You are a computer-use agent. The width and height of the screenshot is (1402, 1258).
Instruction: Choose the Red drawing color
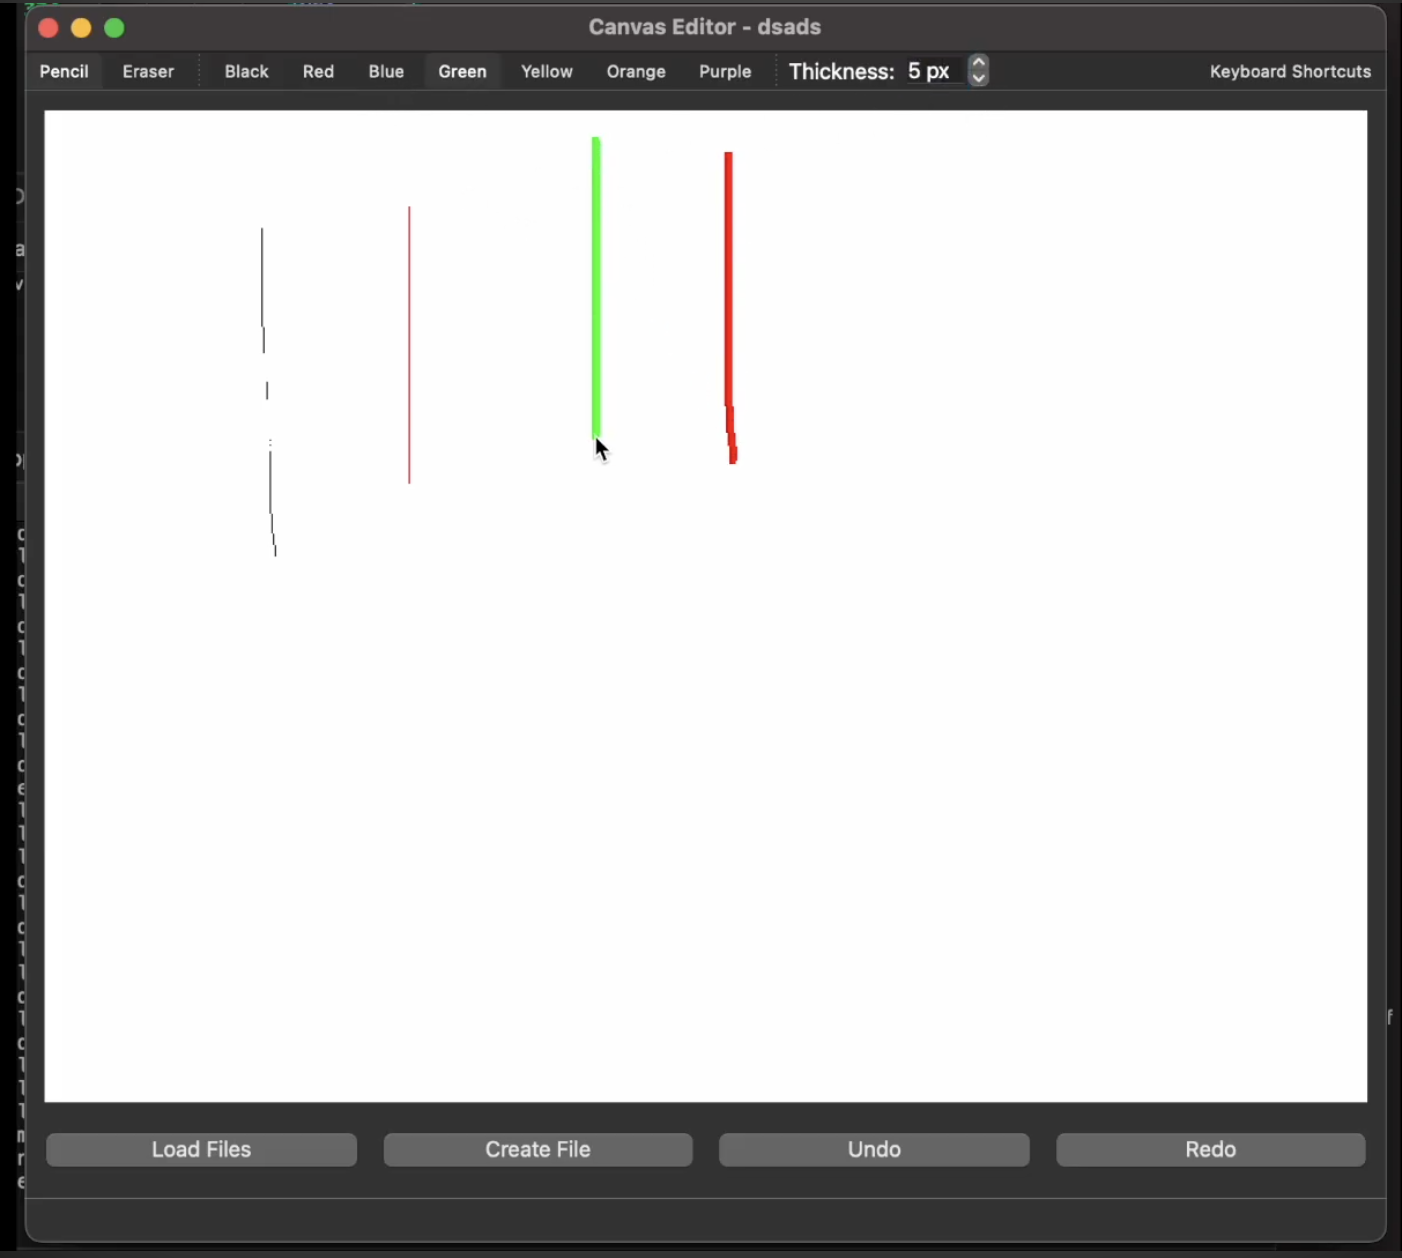click(x=317, y=71)
